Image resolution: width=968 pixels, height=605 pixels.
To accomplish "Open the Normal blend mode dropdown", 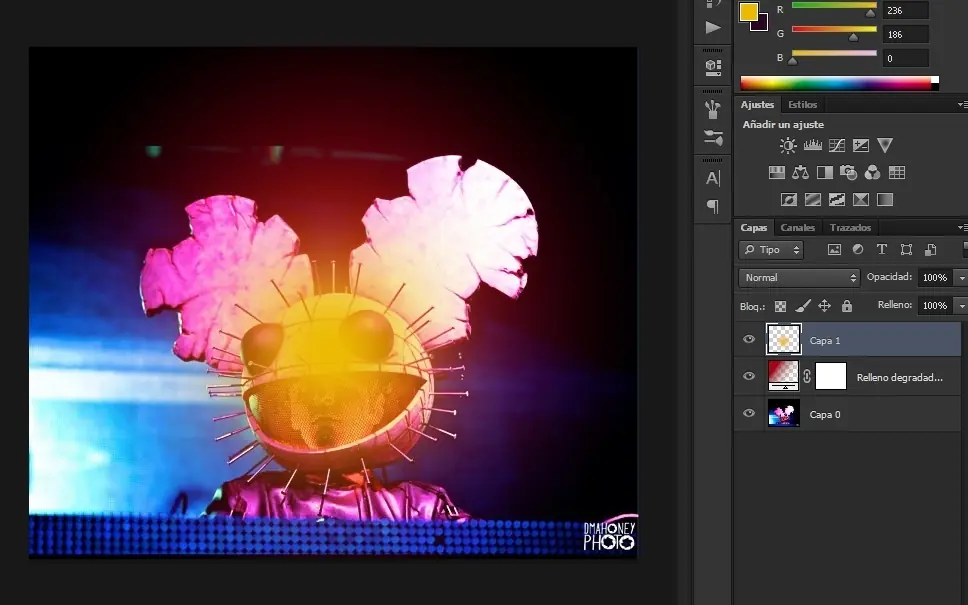I will click(x=799, y=278).
